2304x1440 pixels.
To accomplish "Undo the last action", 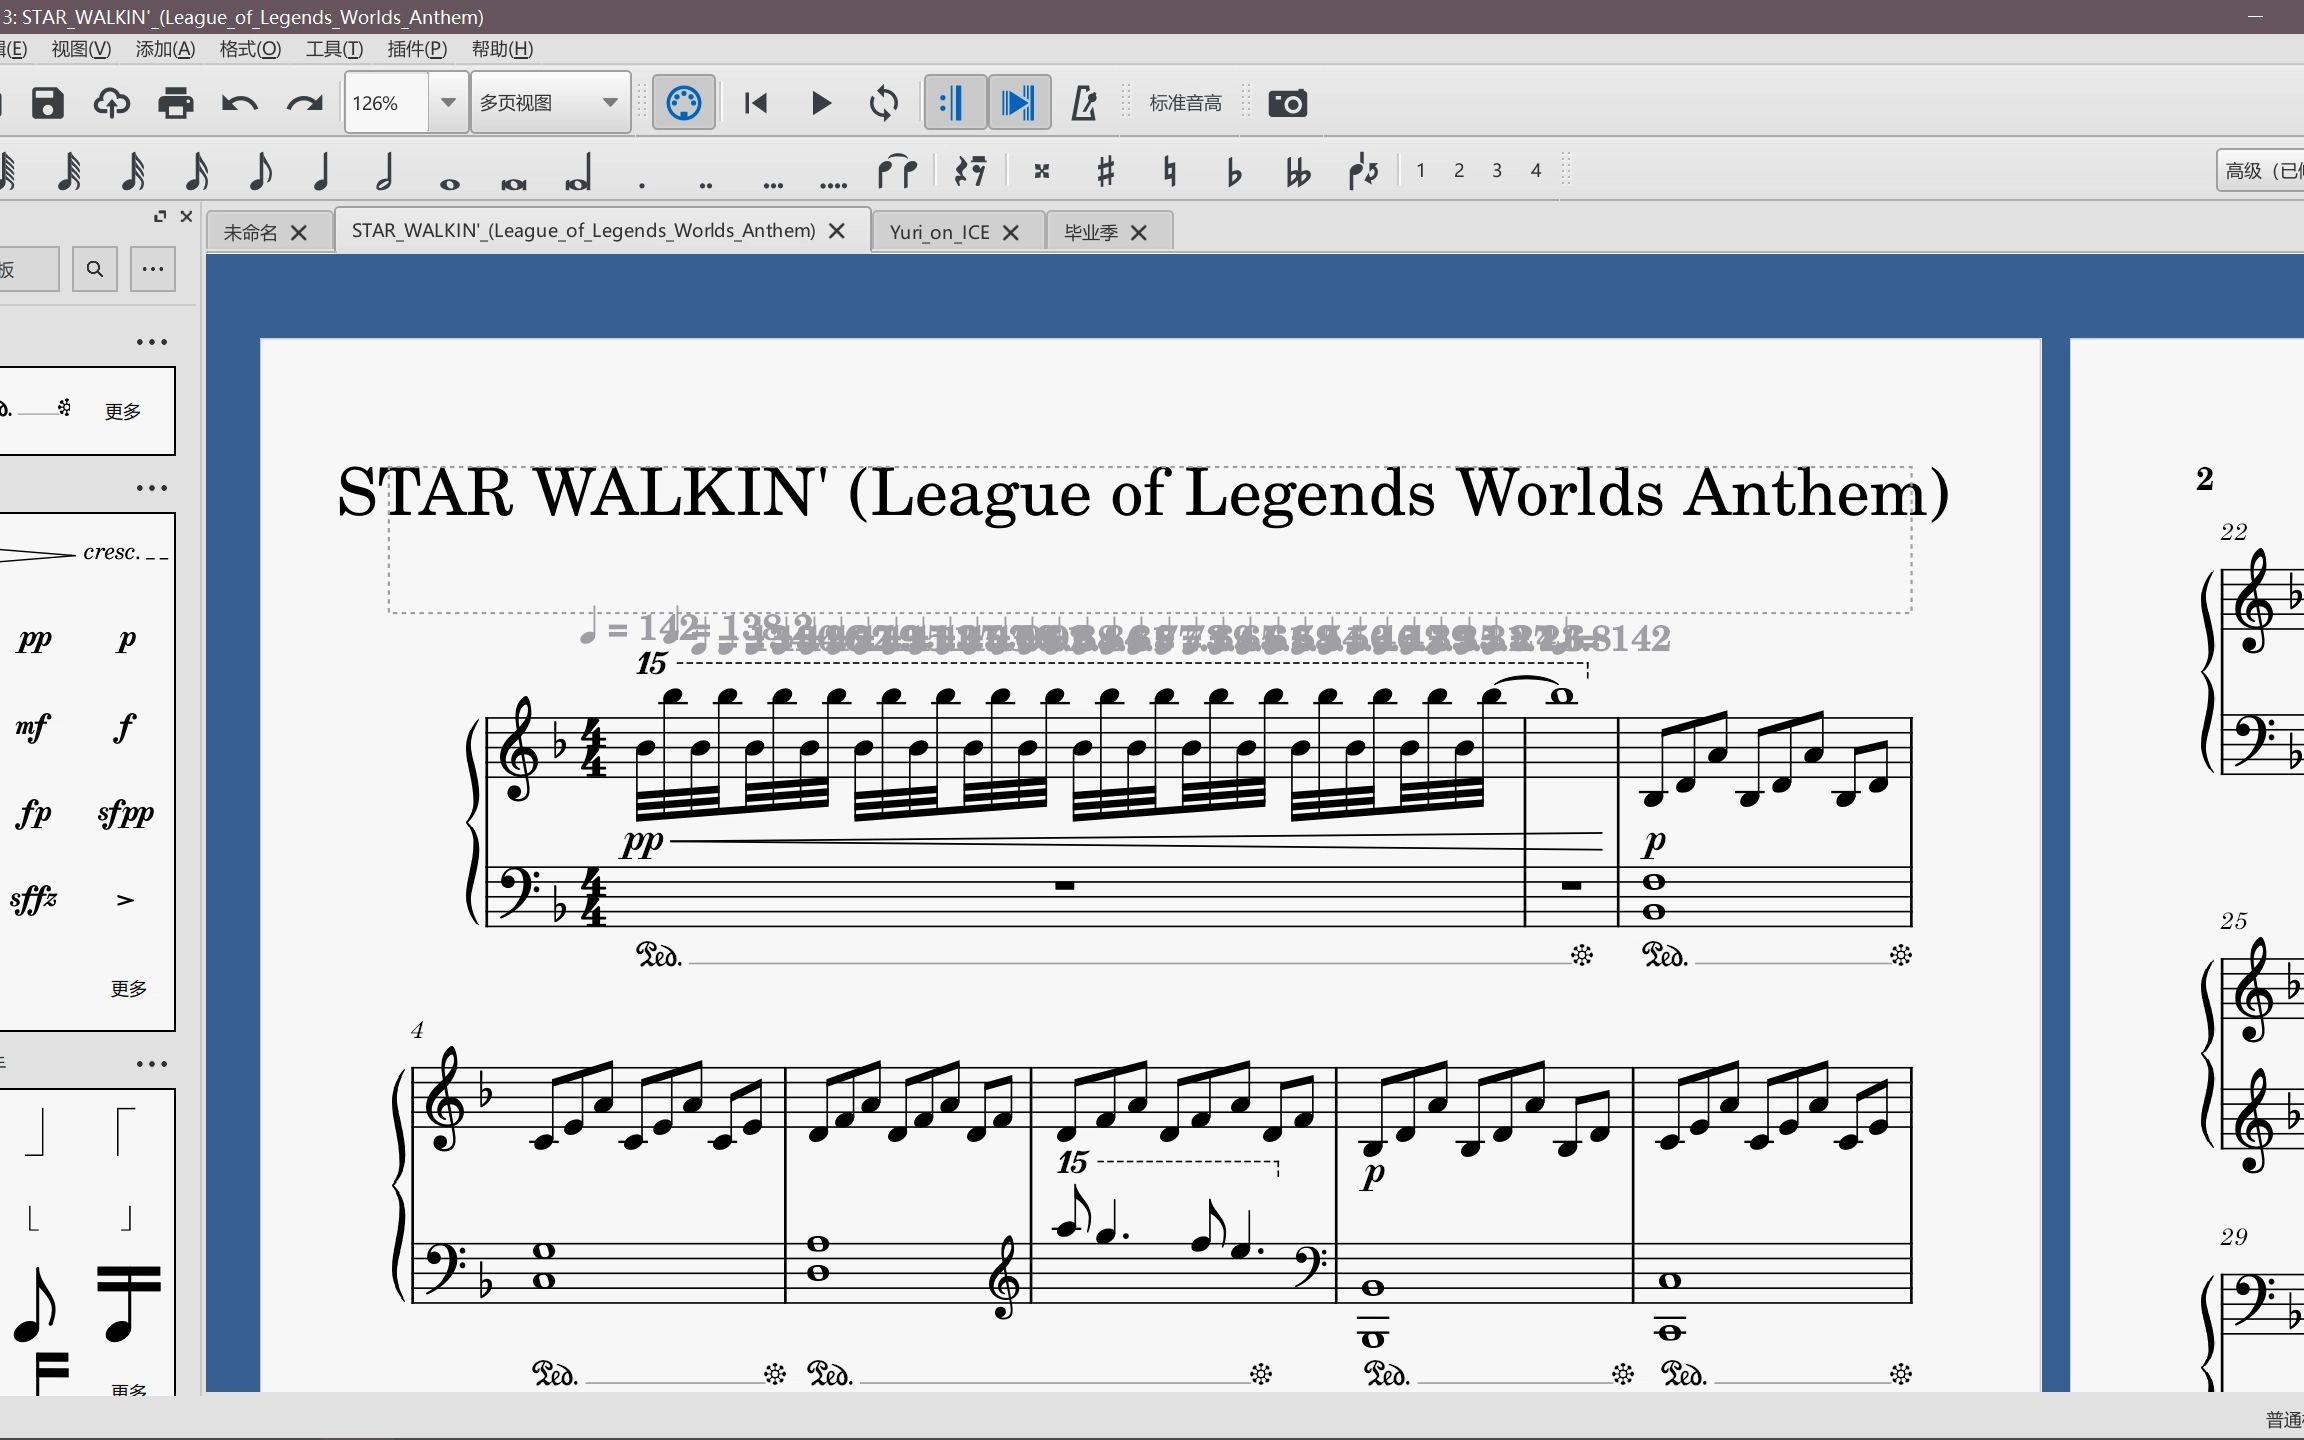I will pos(240,103).
